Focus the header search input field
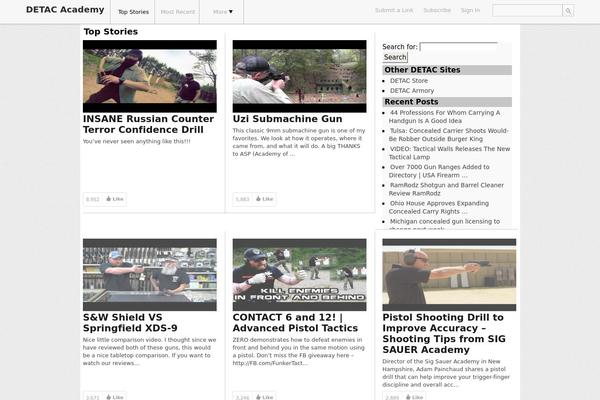Screen dimensions: 600x400 point(527,11)
